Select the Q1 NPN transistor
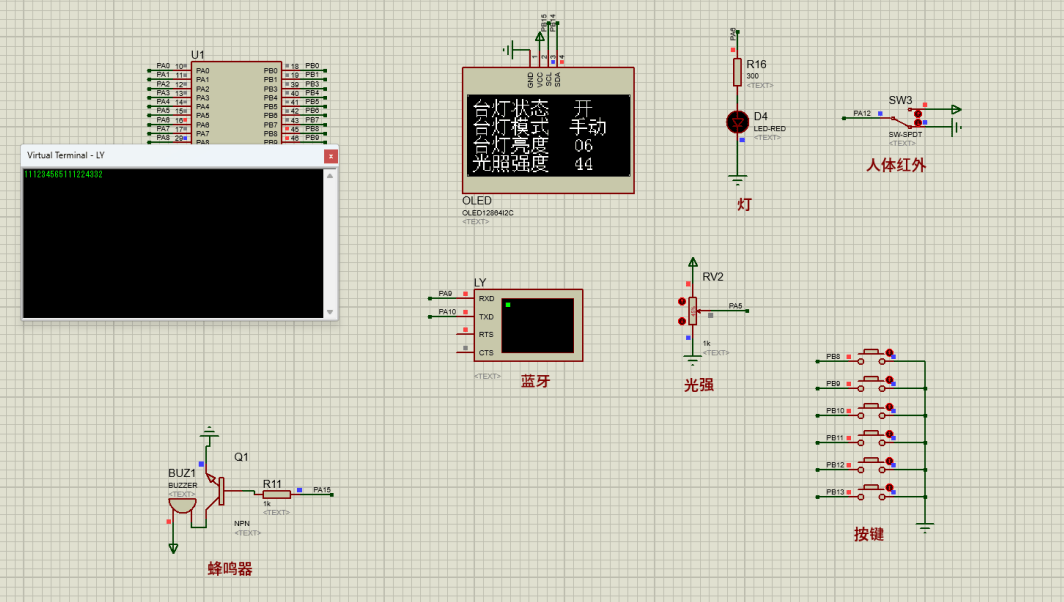The image size is (1064, 602). click(216, 490)
